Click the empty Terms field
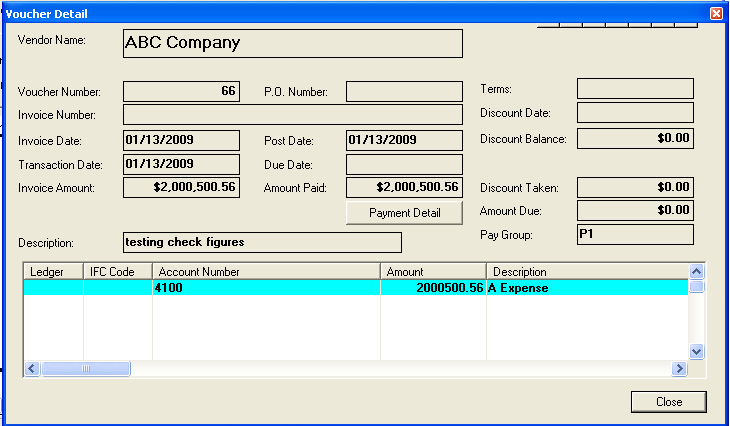Viewport: 730px width, 426px height. click(635, 89)
